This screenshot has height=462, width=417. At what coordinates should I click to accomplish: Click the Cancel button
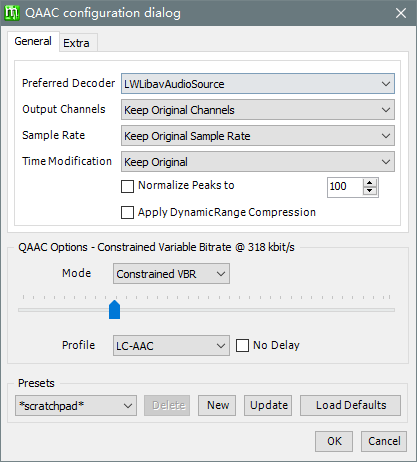click(x=384, y=441)
